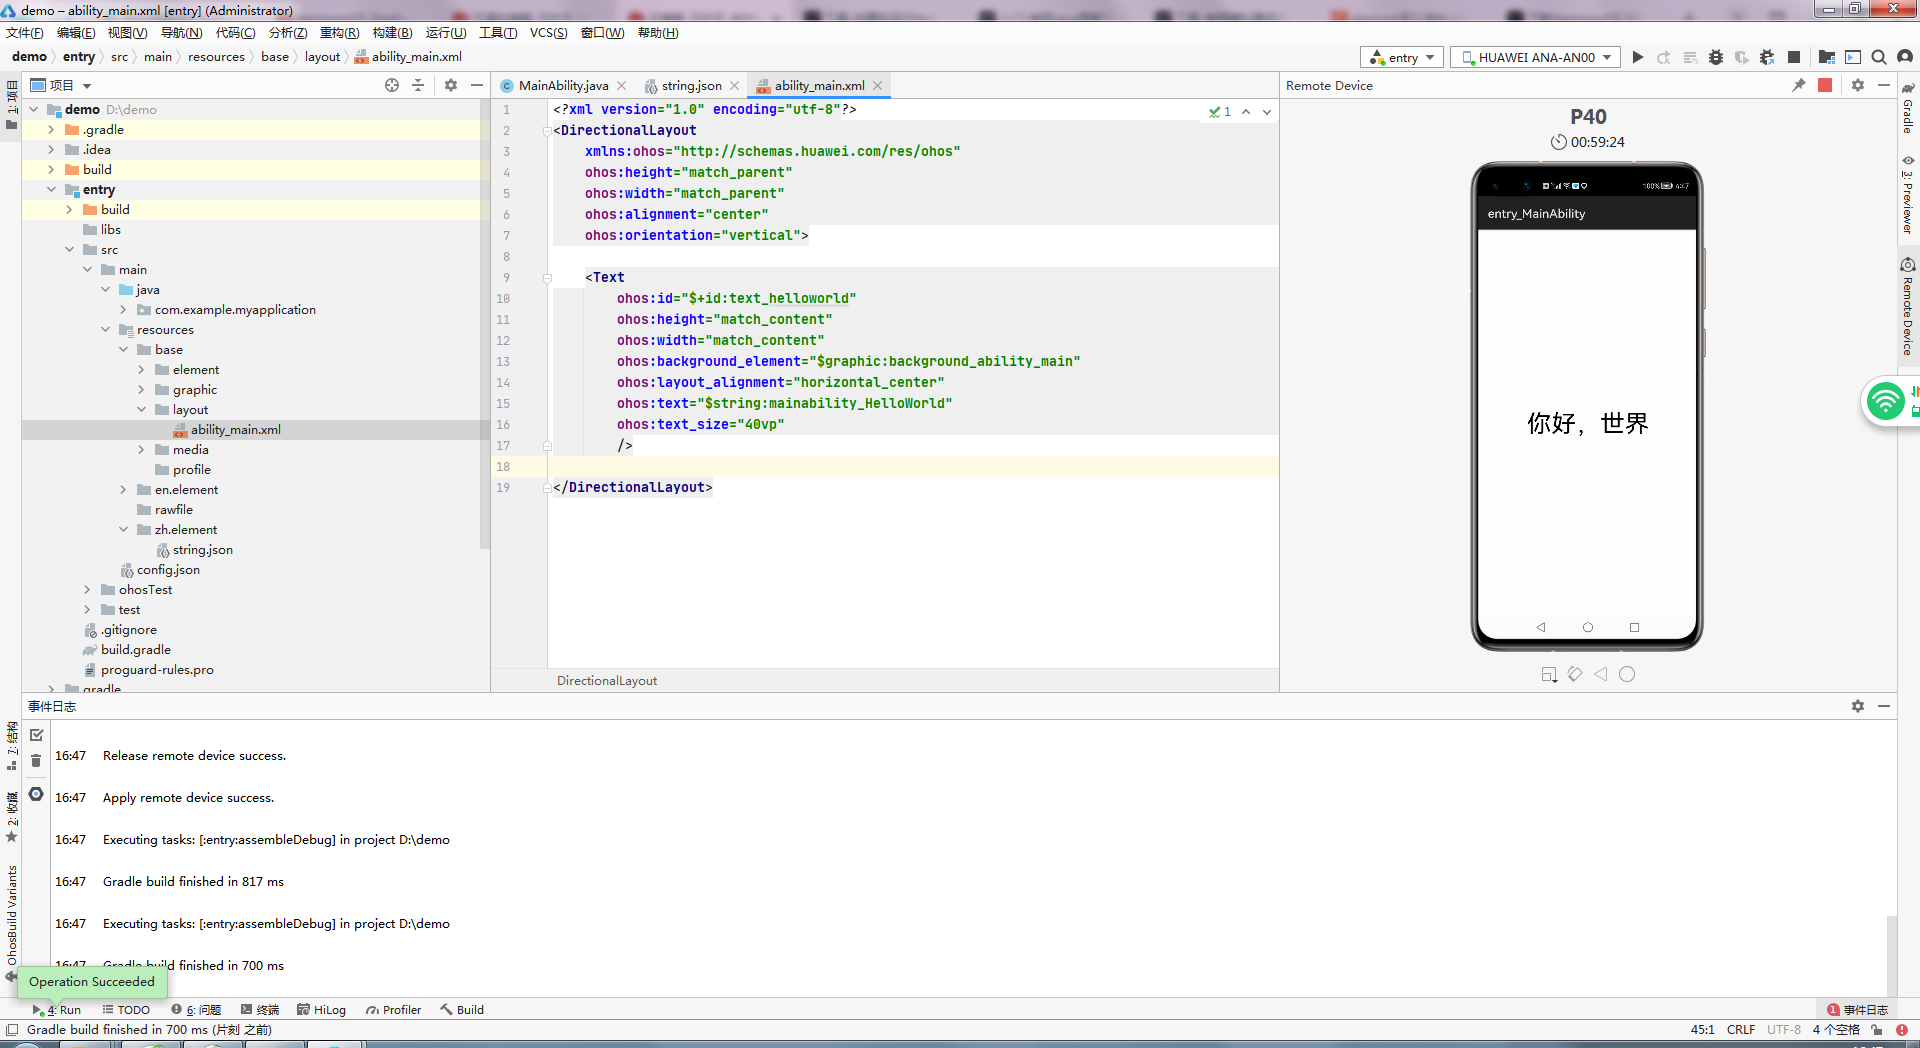Expand the element folder in project tree
1920x1048 pixels.
[x=141, y=370]
